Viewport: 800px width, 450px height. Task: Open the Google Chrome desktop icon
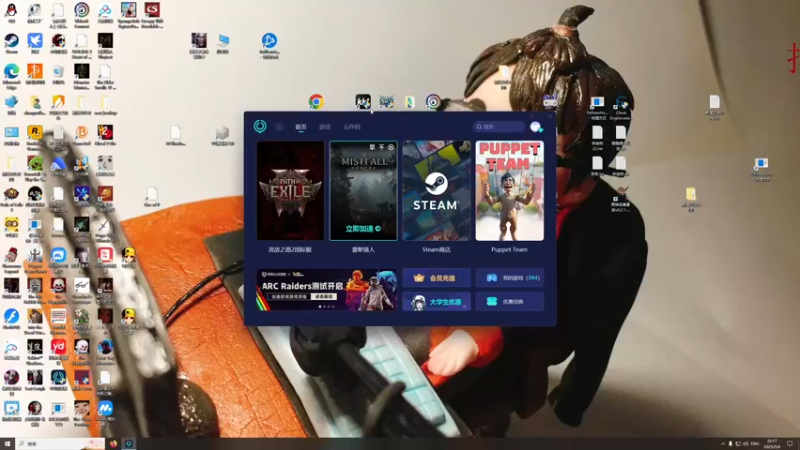(316, 102)
